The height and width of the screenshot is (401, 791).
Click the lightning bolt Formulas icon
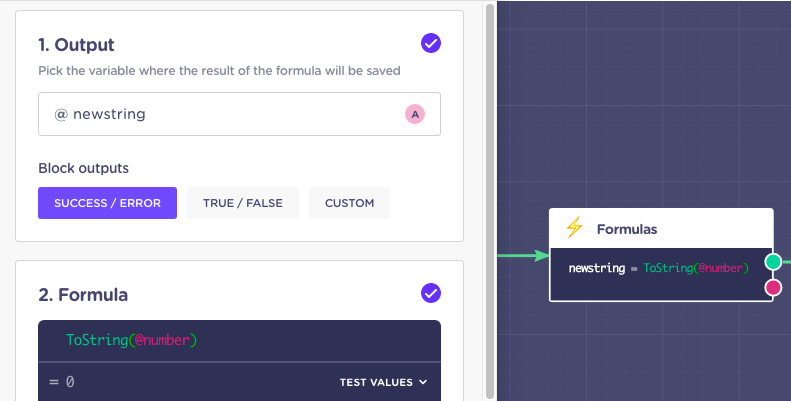coord(574,228)
